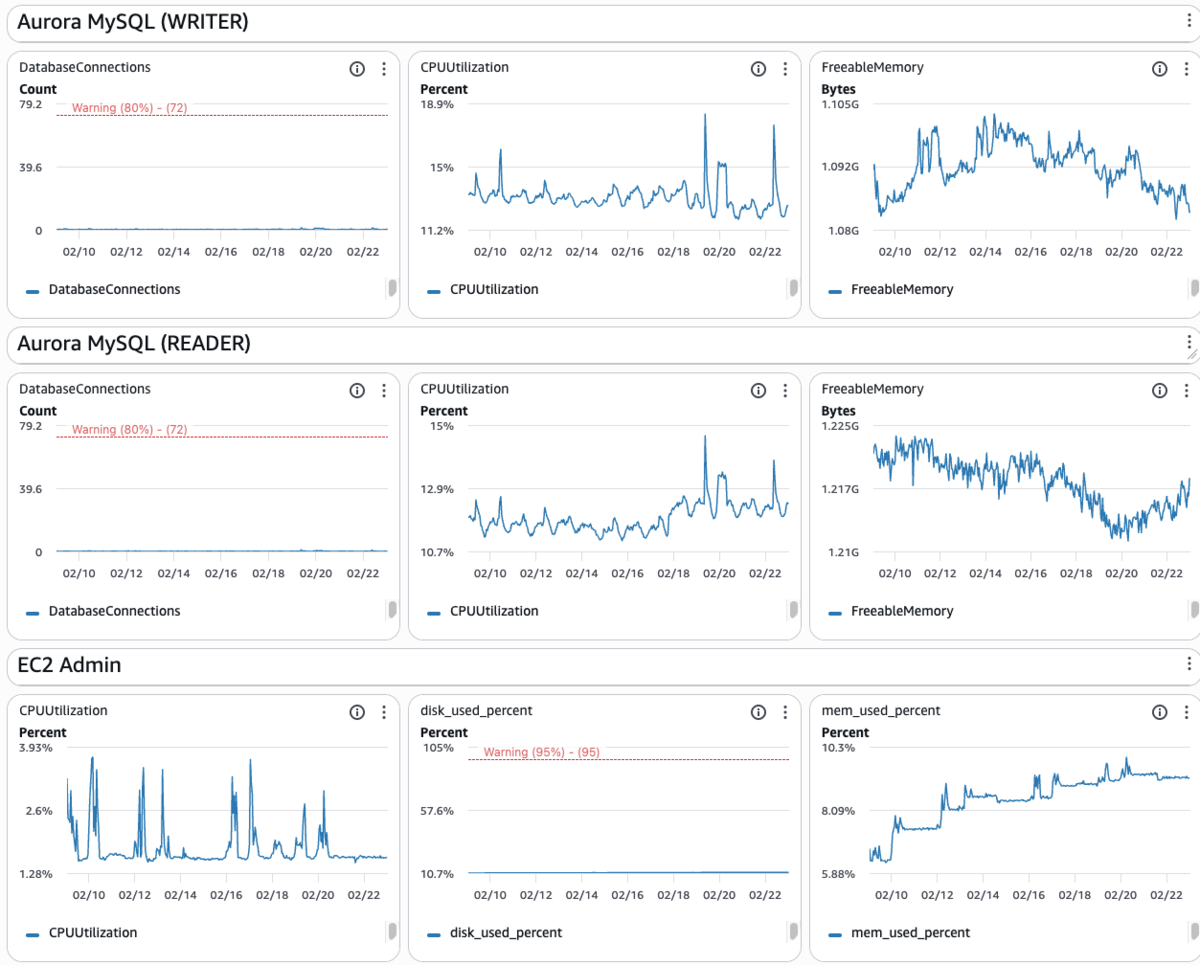Viewport: 1200px width, 965px height.
Task: Click the mem_used_percent widget title
Action: [x=881, y=711]
